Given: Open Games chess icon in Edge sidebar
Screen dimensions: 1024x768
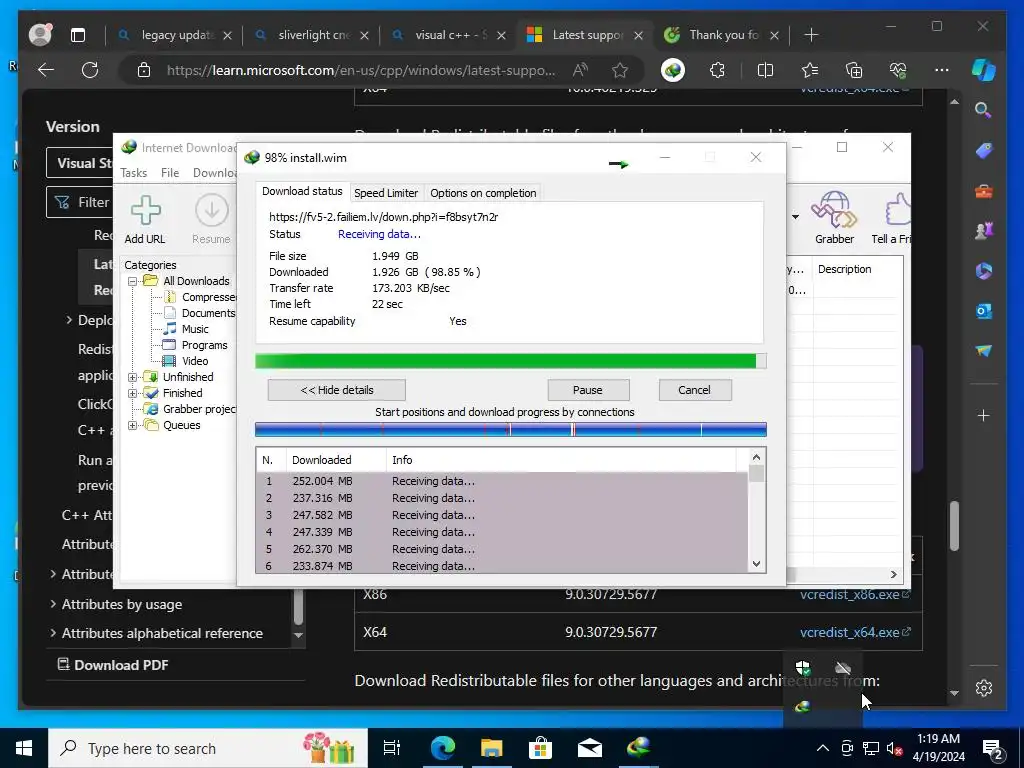Looking at the screenshot, I should (x=984, y=231).
